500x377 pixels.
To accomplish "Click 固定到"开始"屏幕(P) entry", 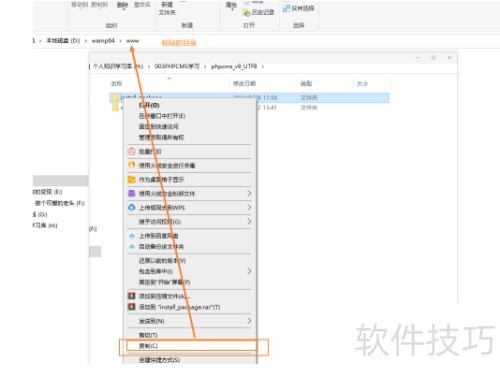I will click(164, 282).
